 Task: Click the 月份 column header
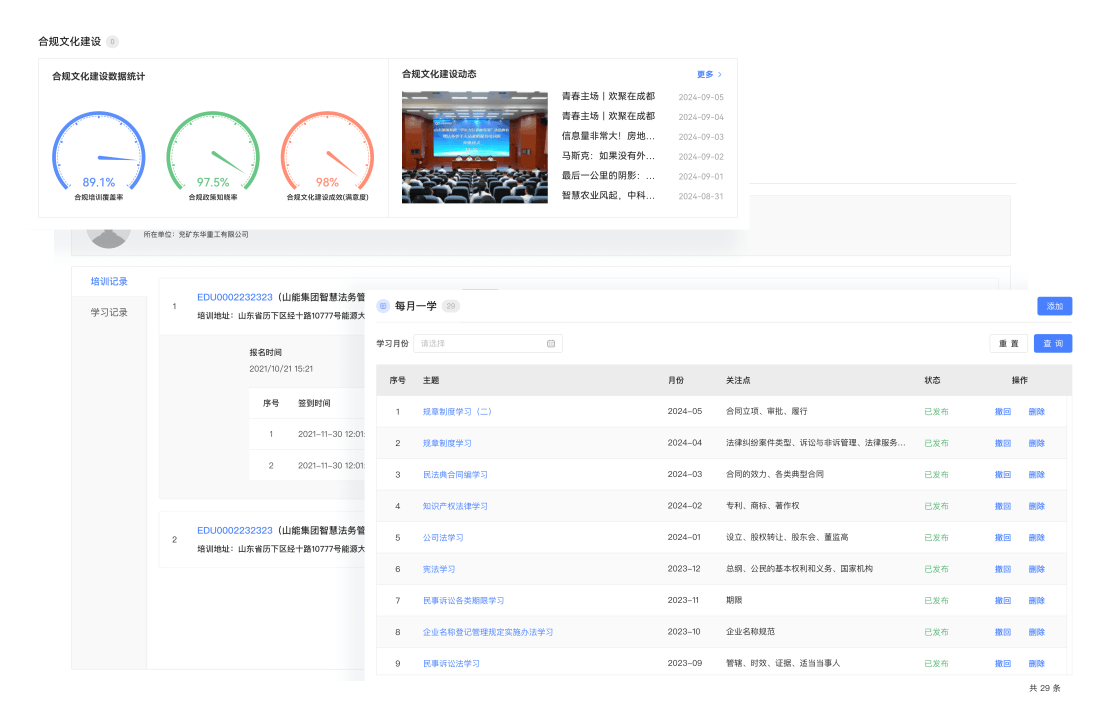(x=676, y=380)
